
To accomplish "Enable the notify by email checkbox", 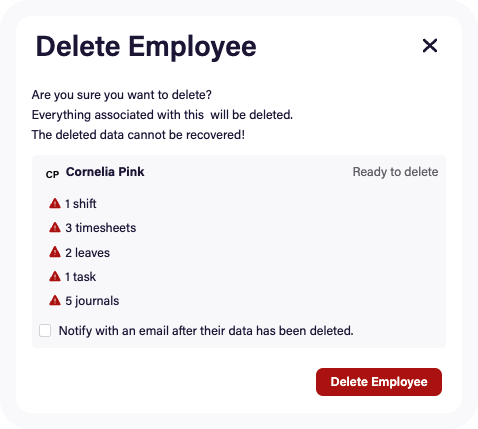I will [x=45, y=331].
